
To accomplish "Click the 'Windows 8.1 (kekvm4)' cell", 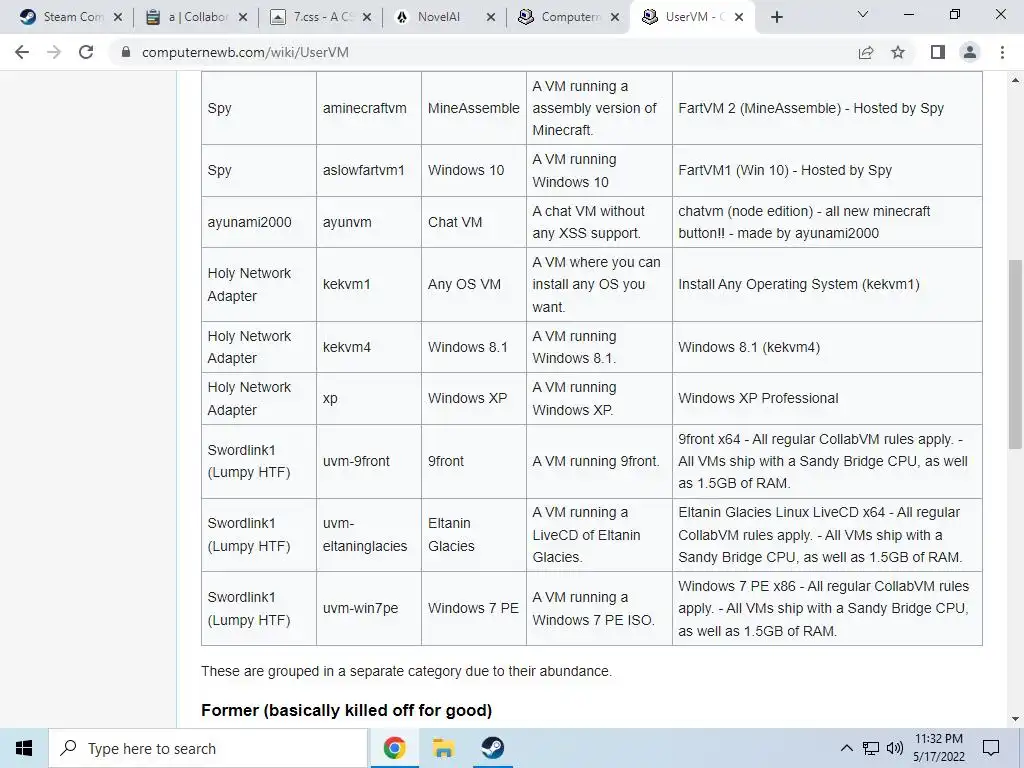I will point(827,347).
